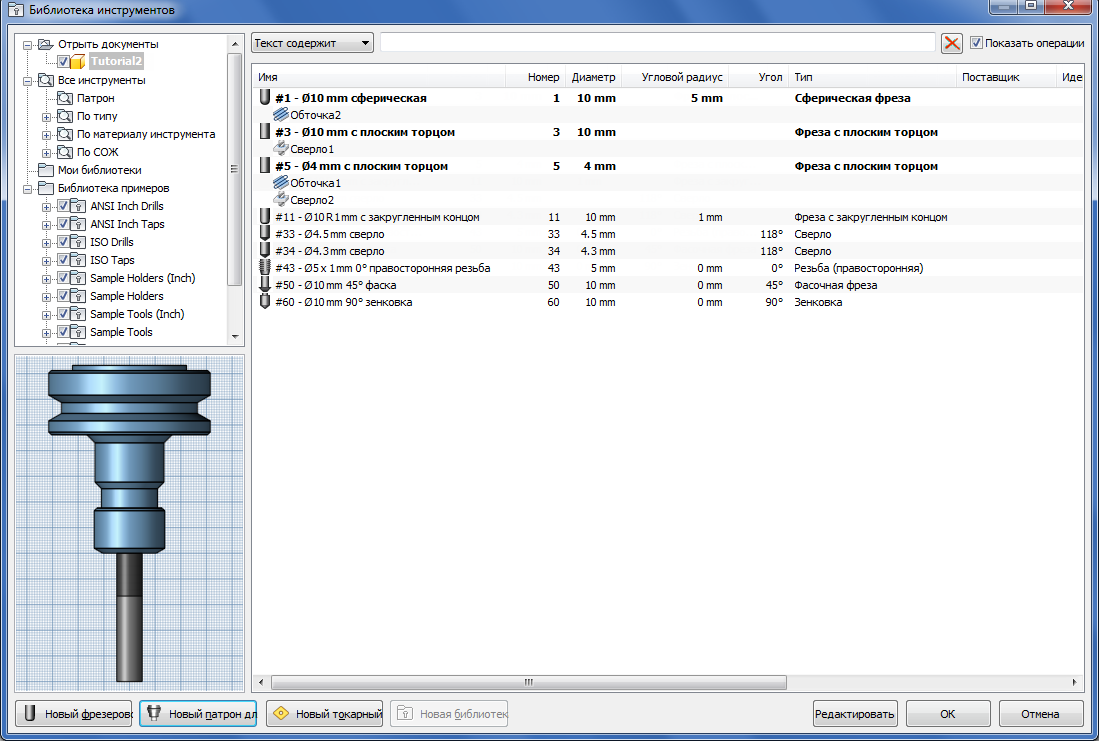This screenshot has width=1099, height=741.
Task: Expand the По типу tree node
Action: [46, 117]
